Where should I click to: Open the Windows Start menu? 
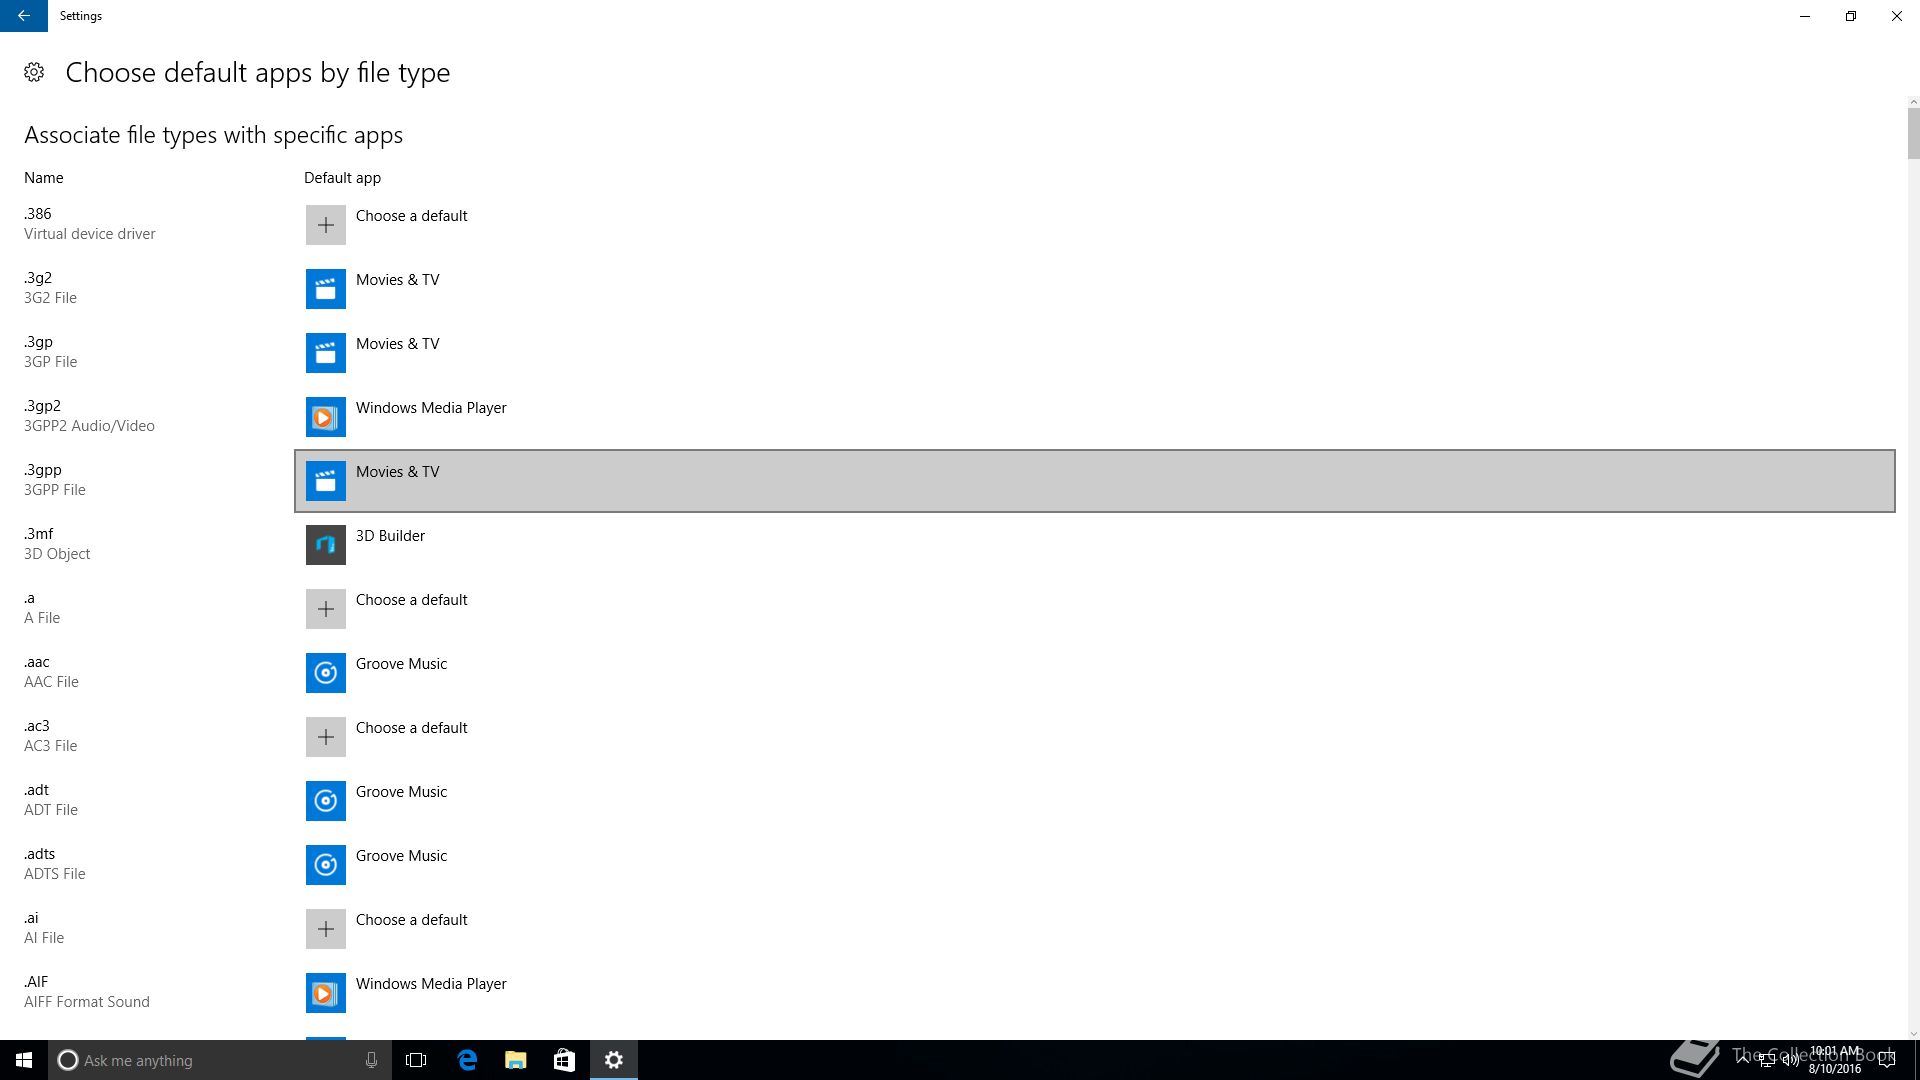24,1060
